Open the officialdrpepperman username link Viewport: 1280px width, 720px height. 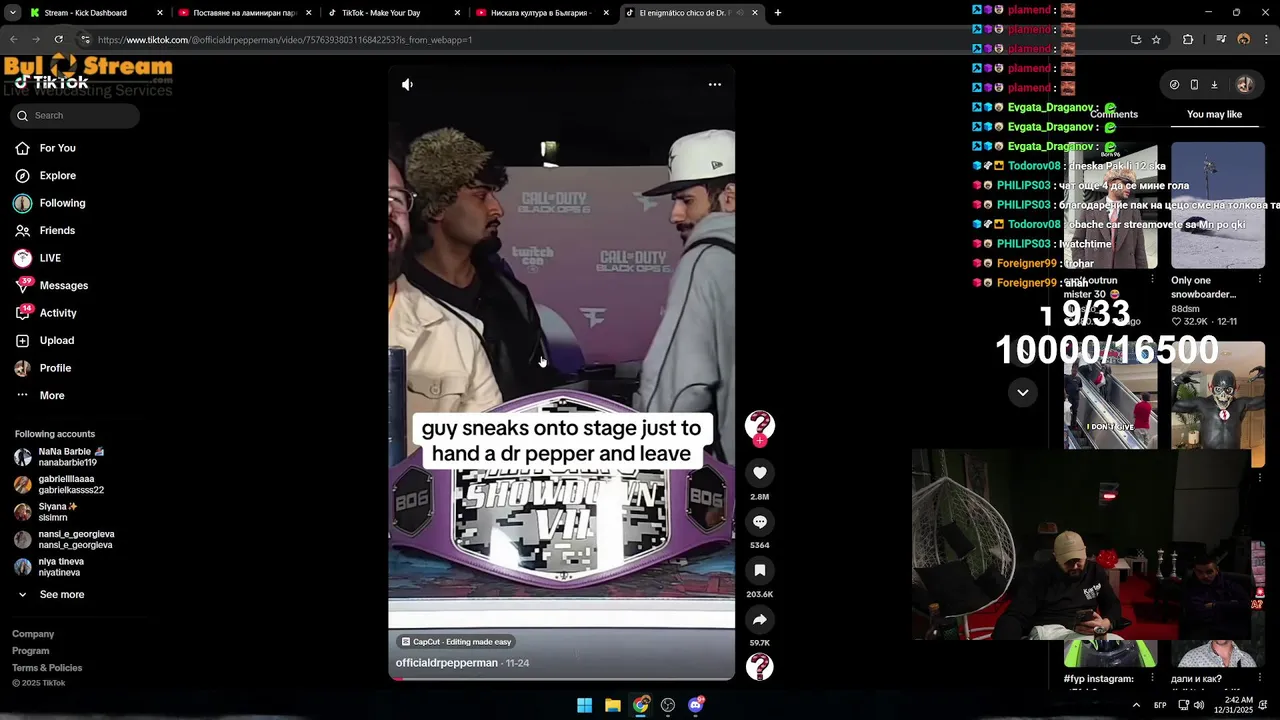point(446,663)
